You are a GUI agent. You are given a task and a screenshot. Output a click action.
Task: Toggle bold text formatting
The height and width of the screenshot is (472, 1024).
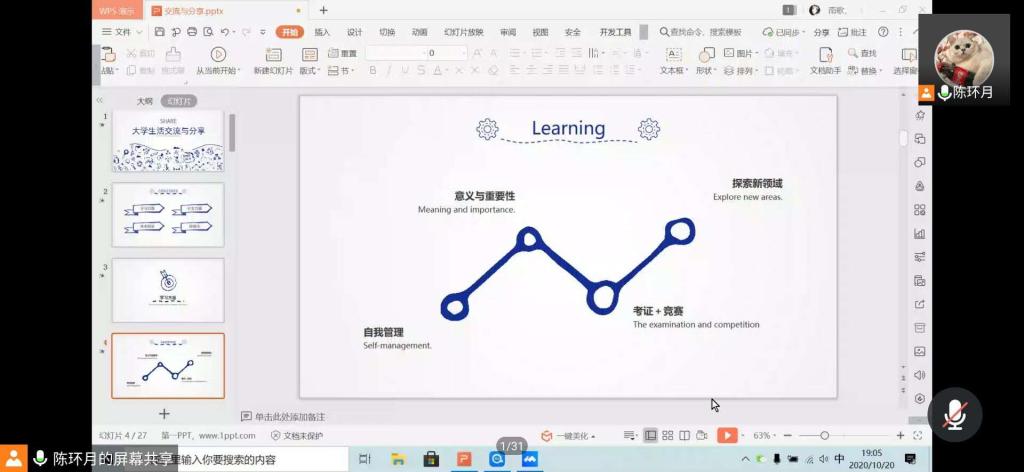373,71
